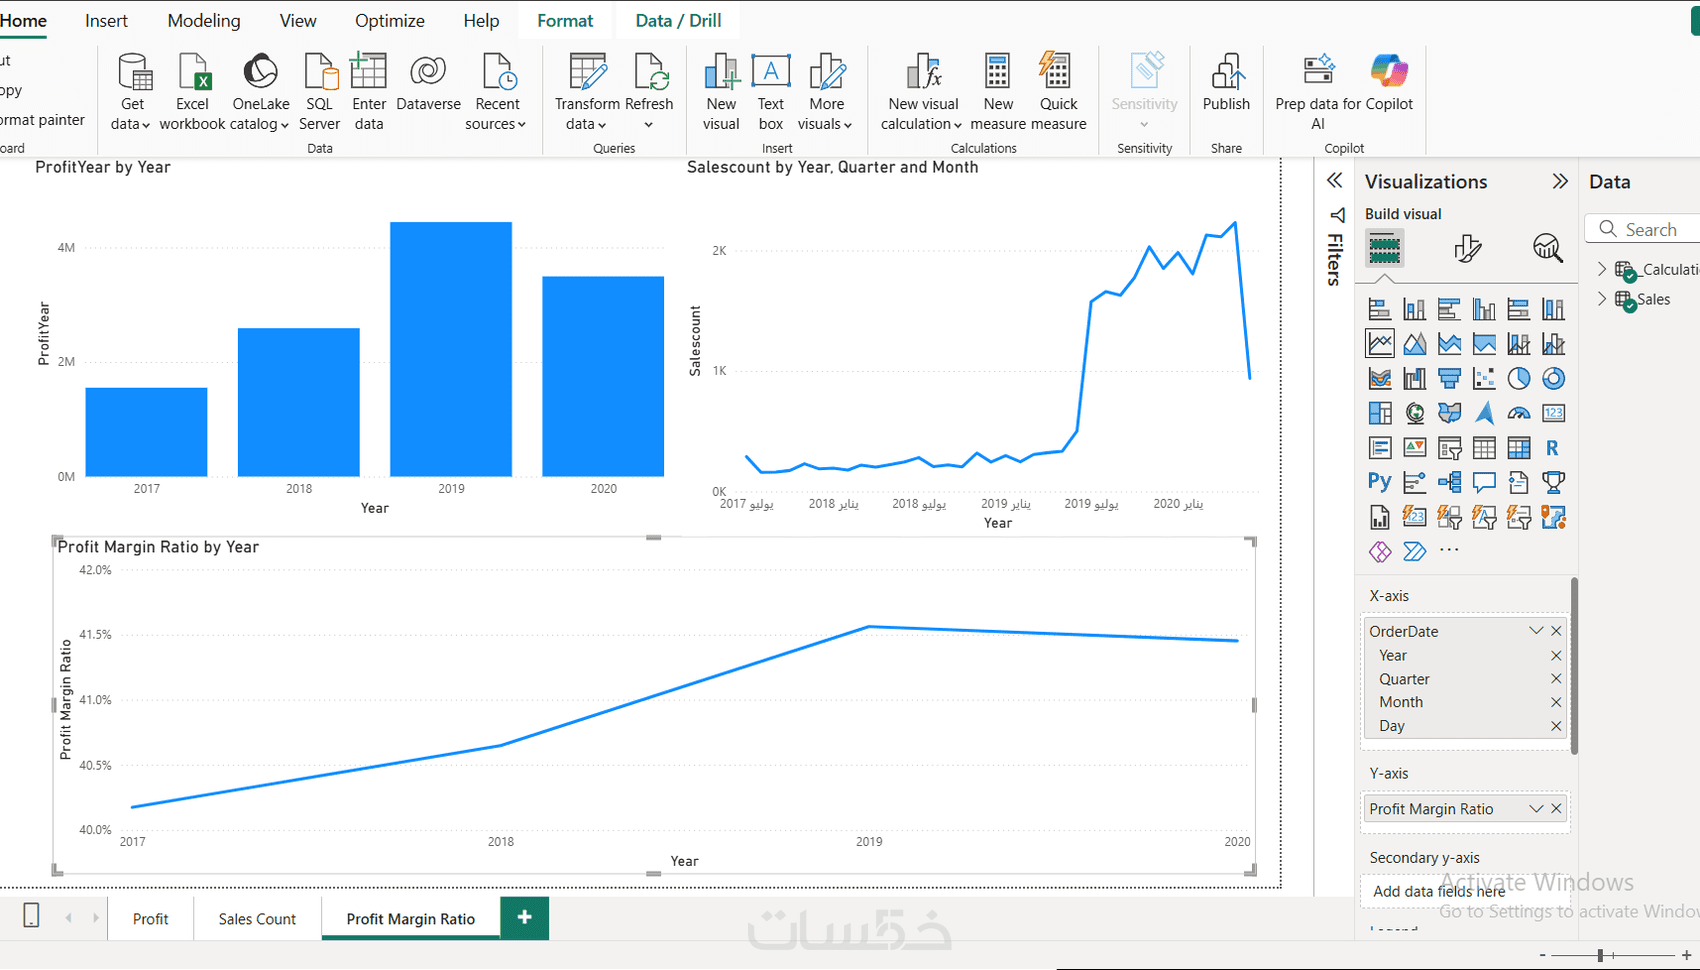This screenshot has width=1700, height=970.
Task: Expand the Sales table in Data pane
Action: [1602, 299]
